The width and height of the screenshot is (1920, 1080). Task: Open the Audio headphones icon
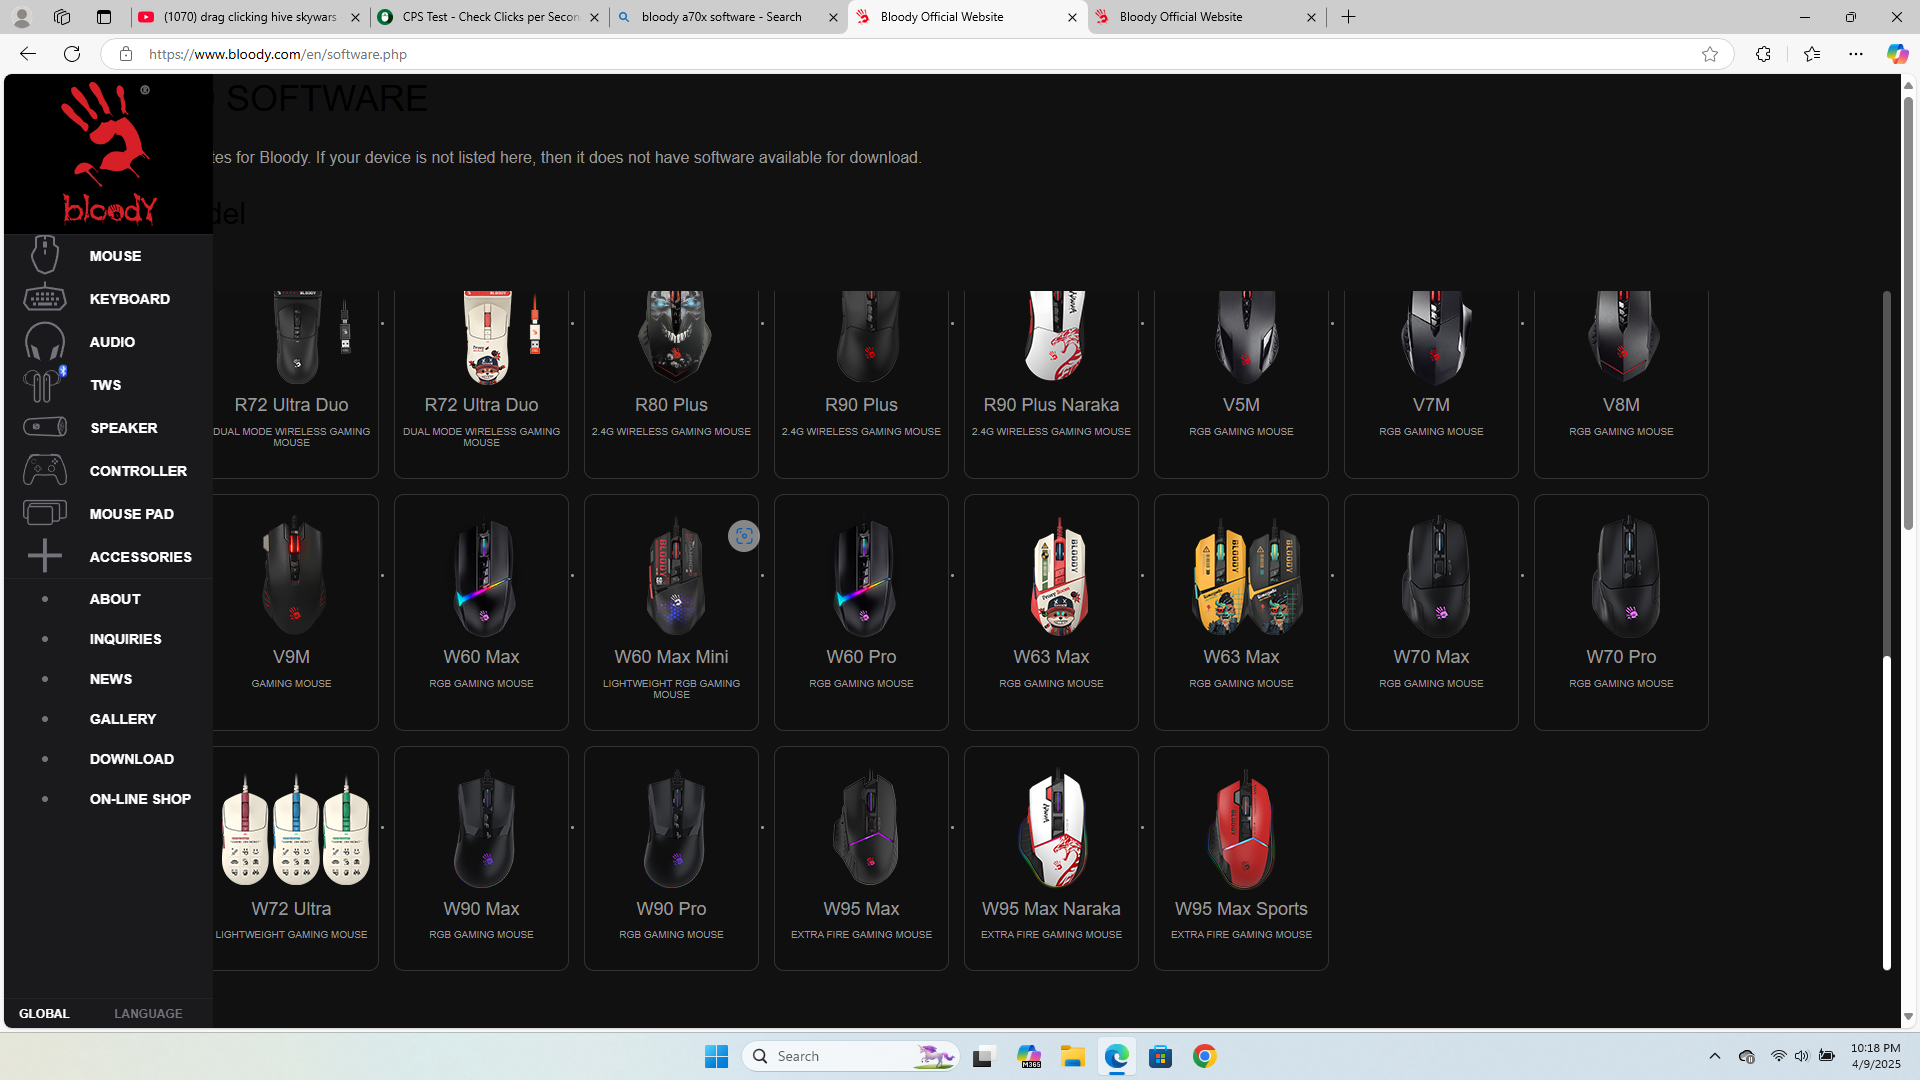click(x=45, y=342)
